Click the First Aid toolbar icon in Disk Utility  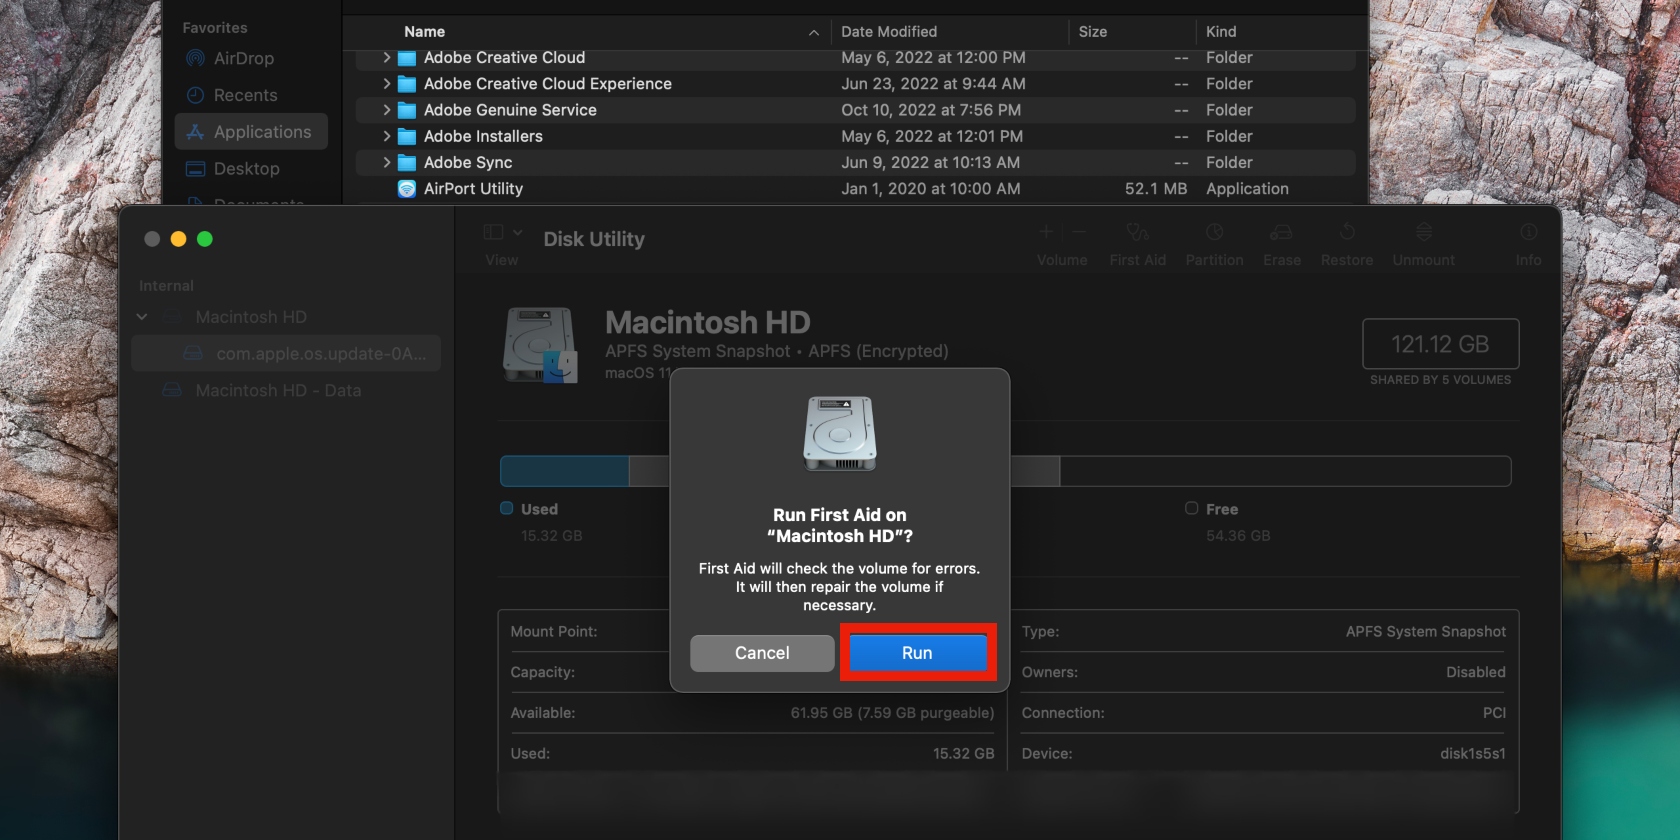click(x=1137, y=233)
